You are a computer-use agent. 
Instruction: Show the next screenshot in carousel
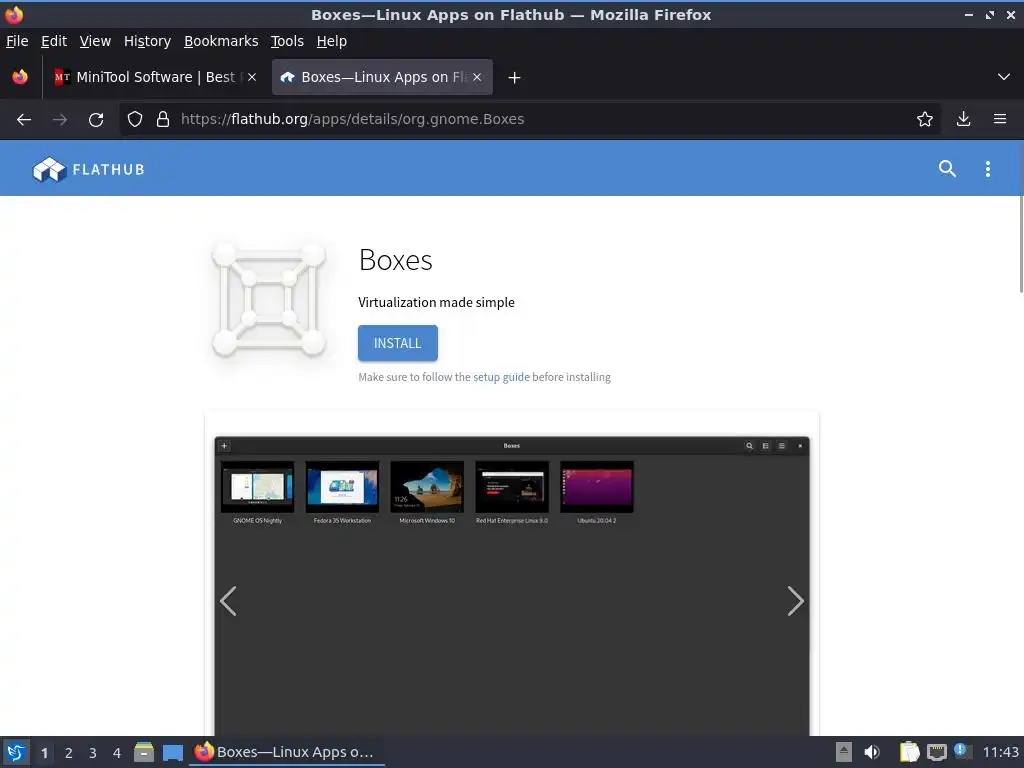(795, 601)
